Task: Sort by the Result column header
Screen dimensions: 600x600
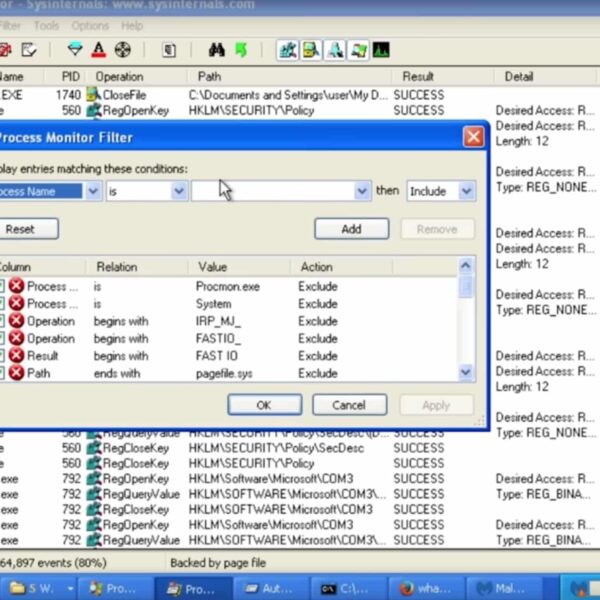Action: pos(443,77)
